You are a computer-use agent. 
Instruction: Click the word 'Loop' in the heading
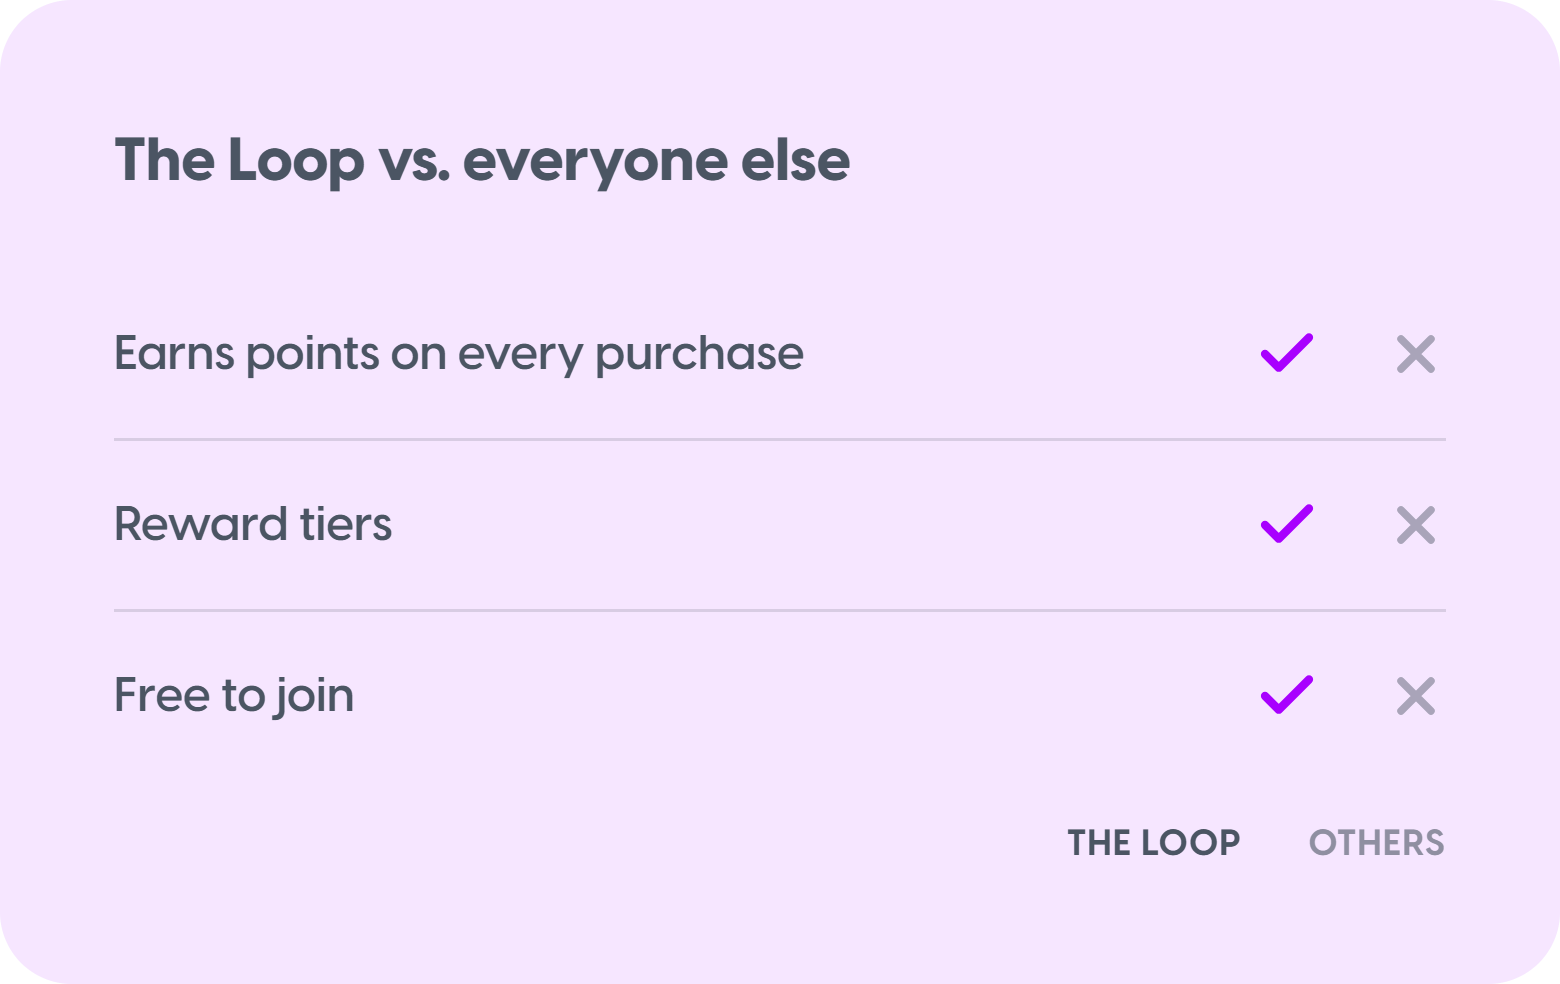[296, 163]
